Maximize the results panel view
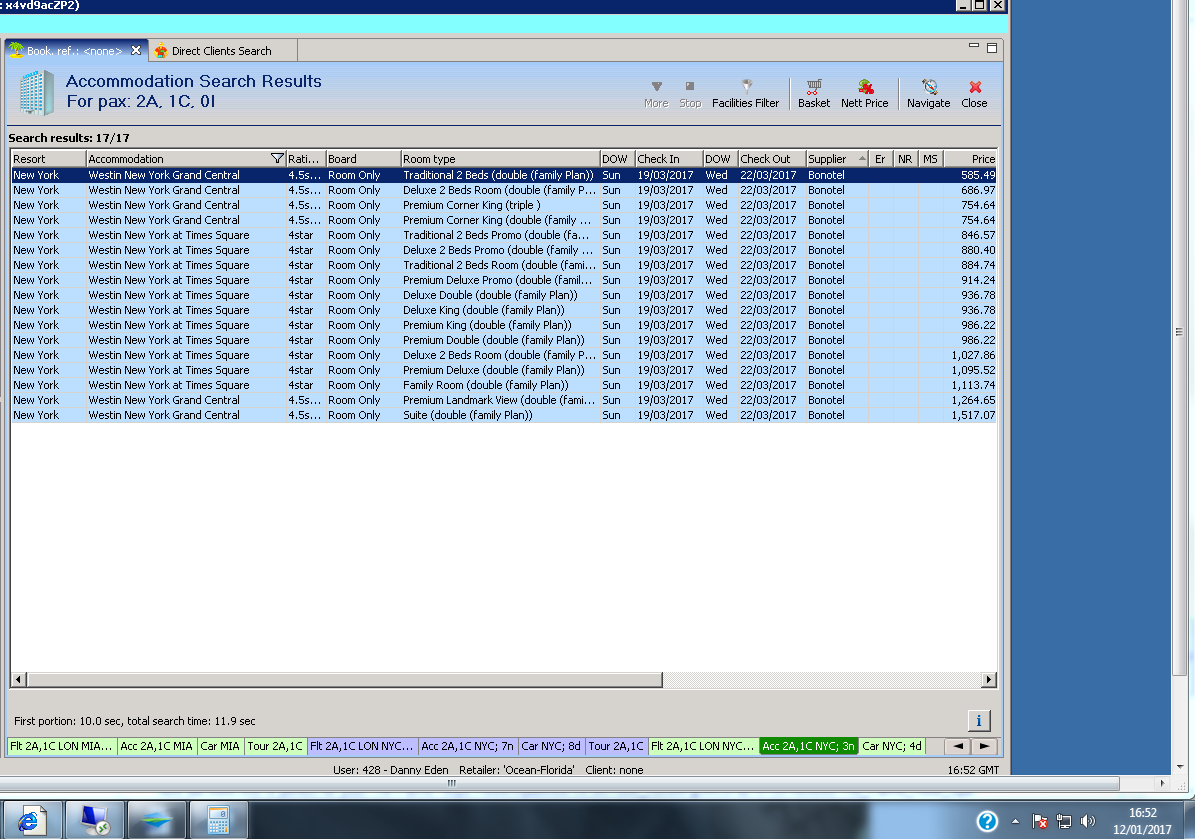 click(992, 48)
